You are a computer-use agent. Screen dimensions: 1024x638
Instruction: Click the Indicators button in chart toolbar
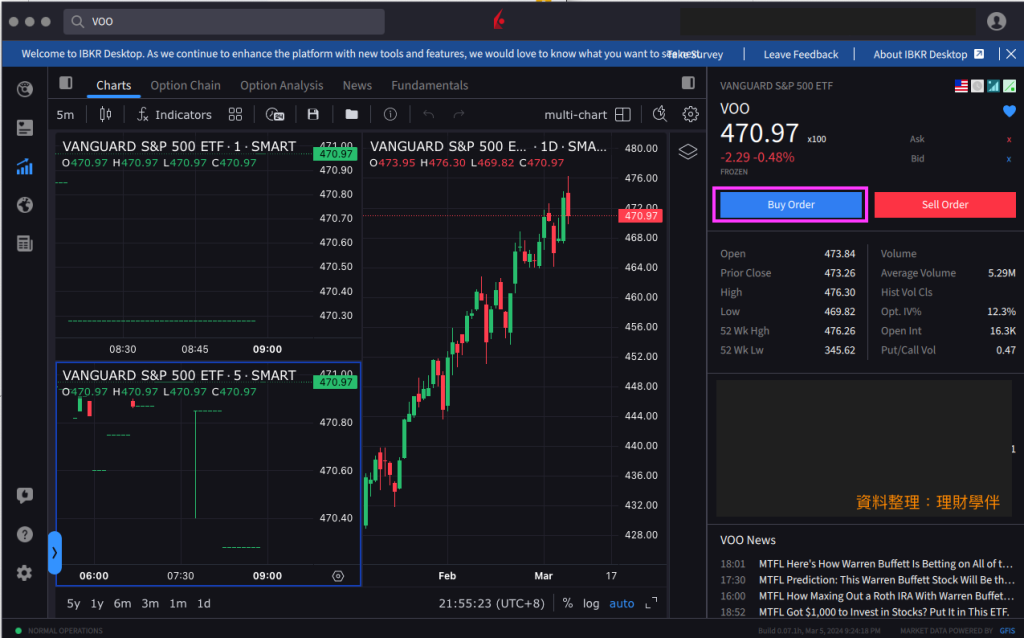pos(174,115)
